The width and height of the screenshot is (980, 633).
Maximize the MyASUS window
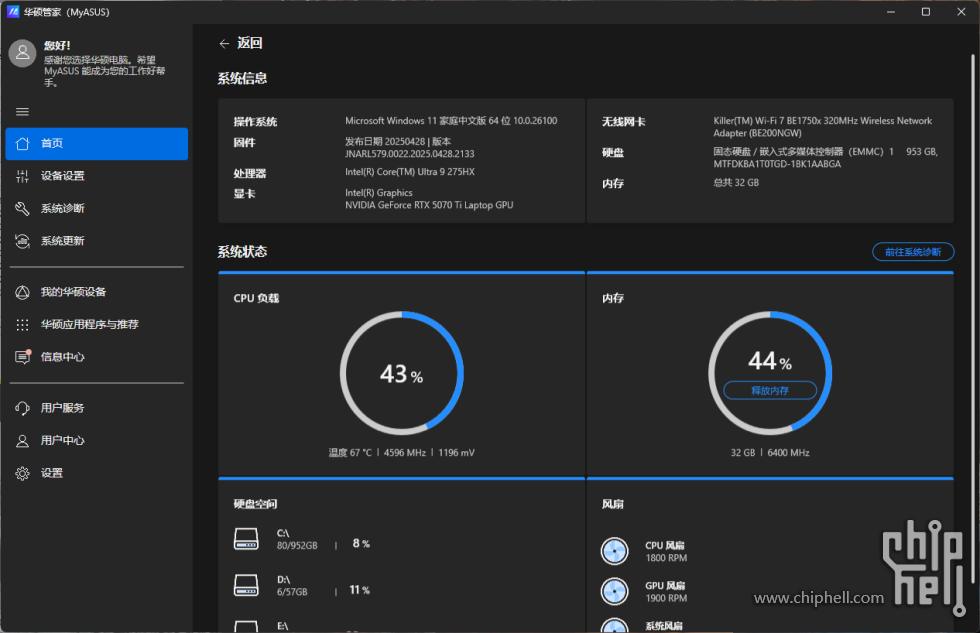926,12
